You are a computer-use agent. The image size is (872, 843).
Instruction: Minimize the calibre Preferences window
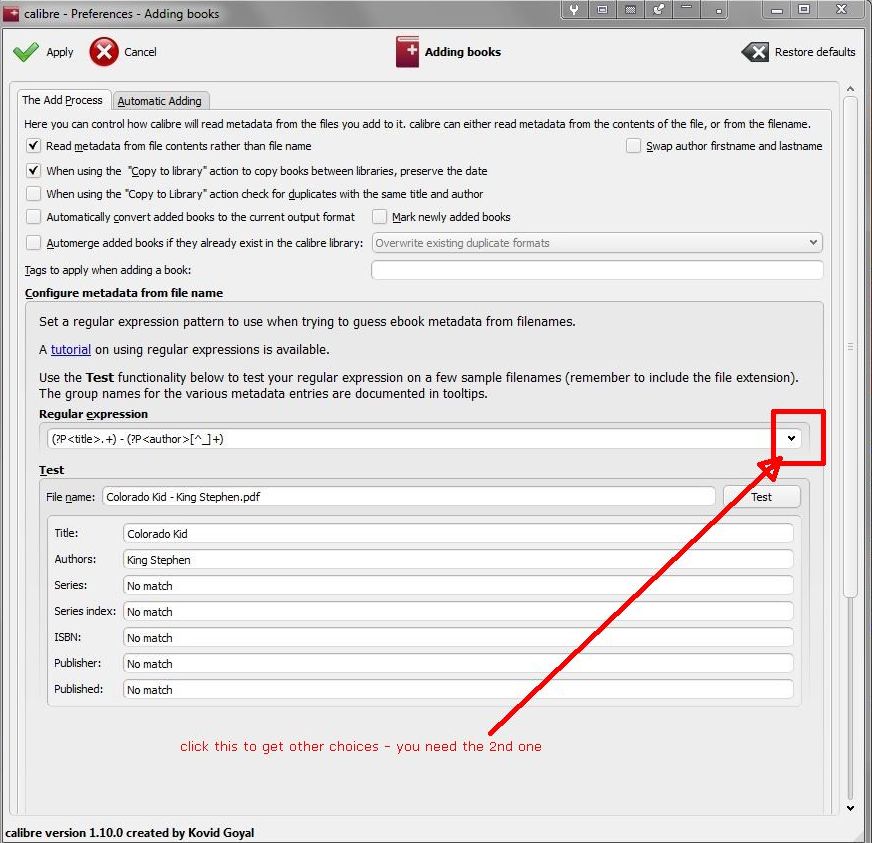tap(777, 9)
